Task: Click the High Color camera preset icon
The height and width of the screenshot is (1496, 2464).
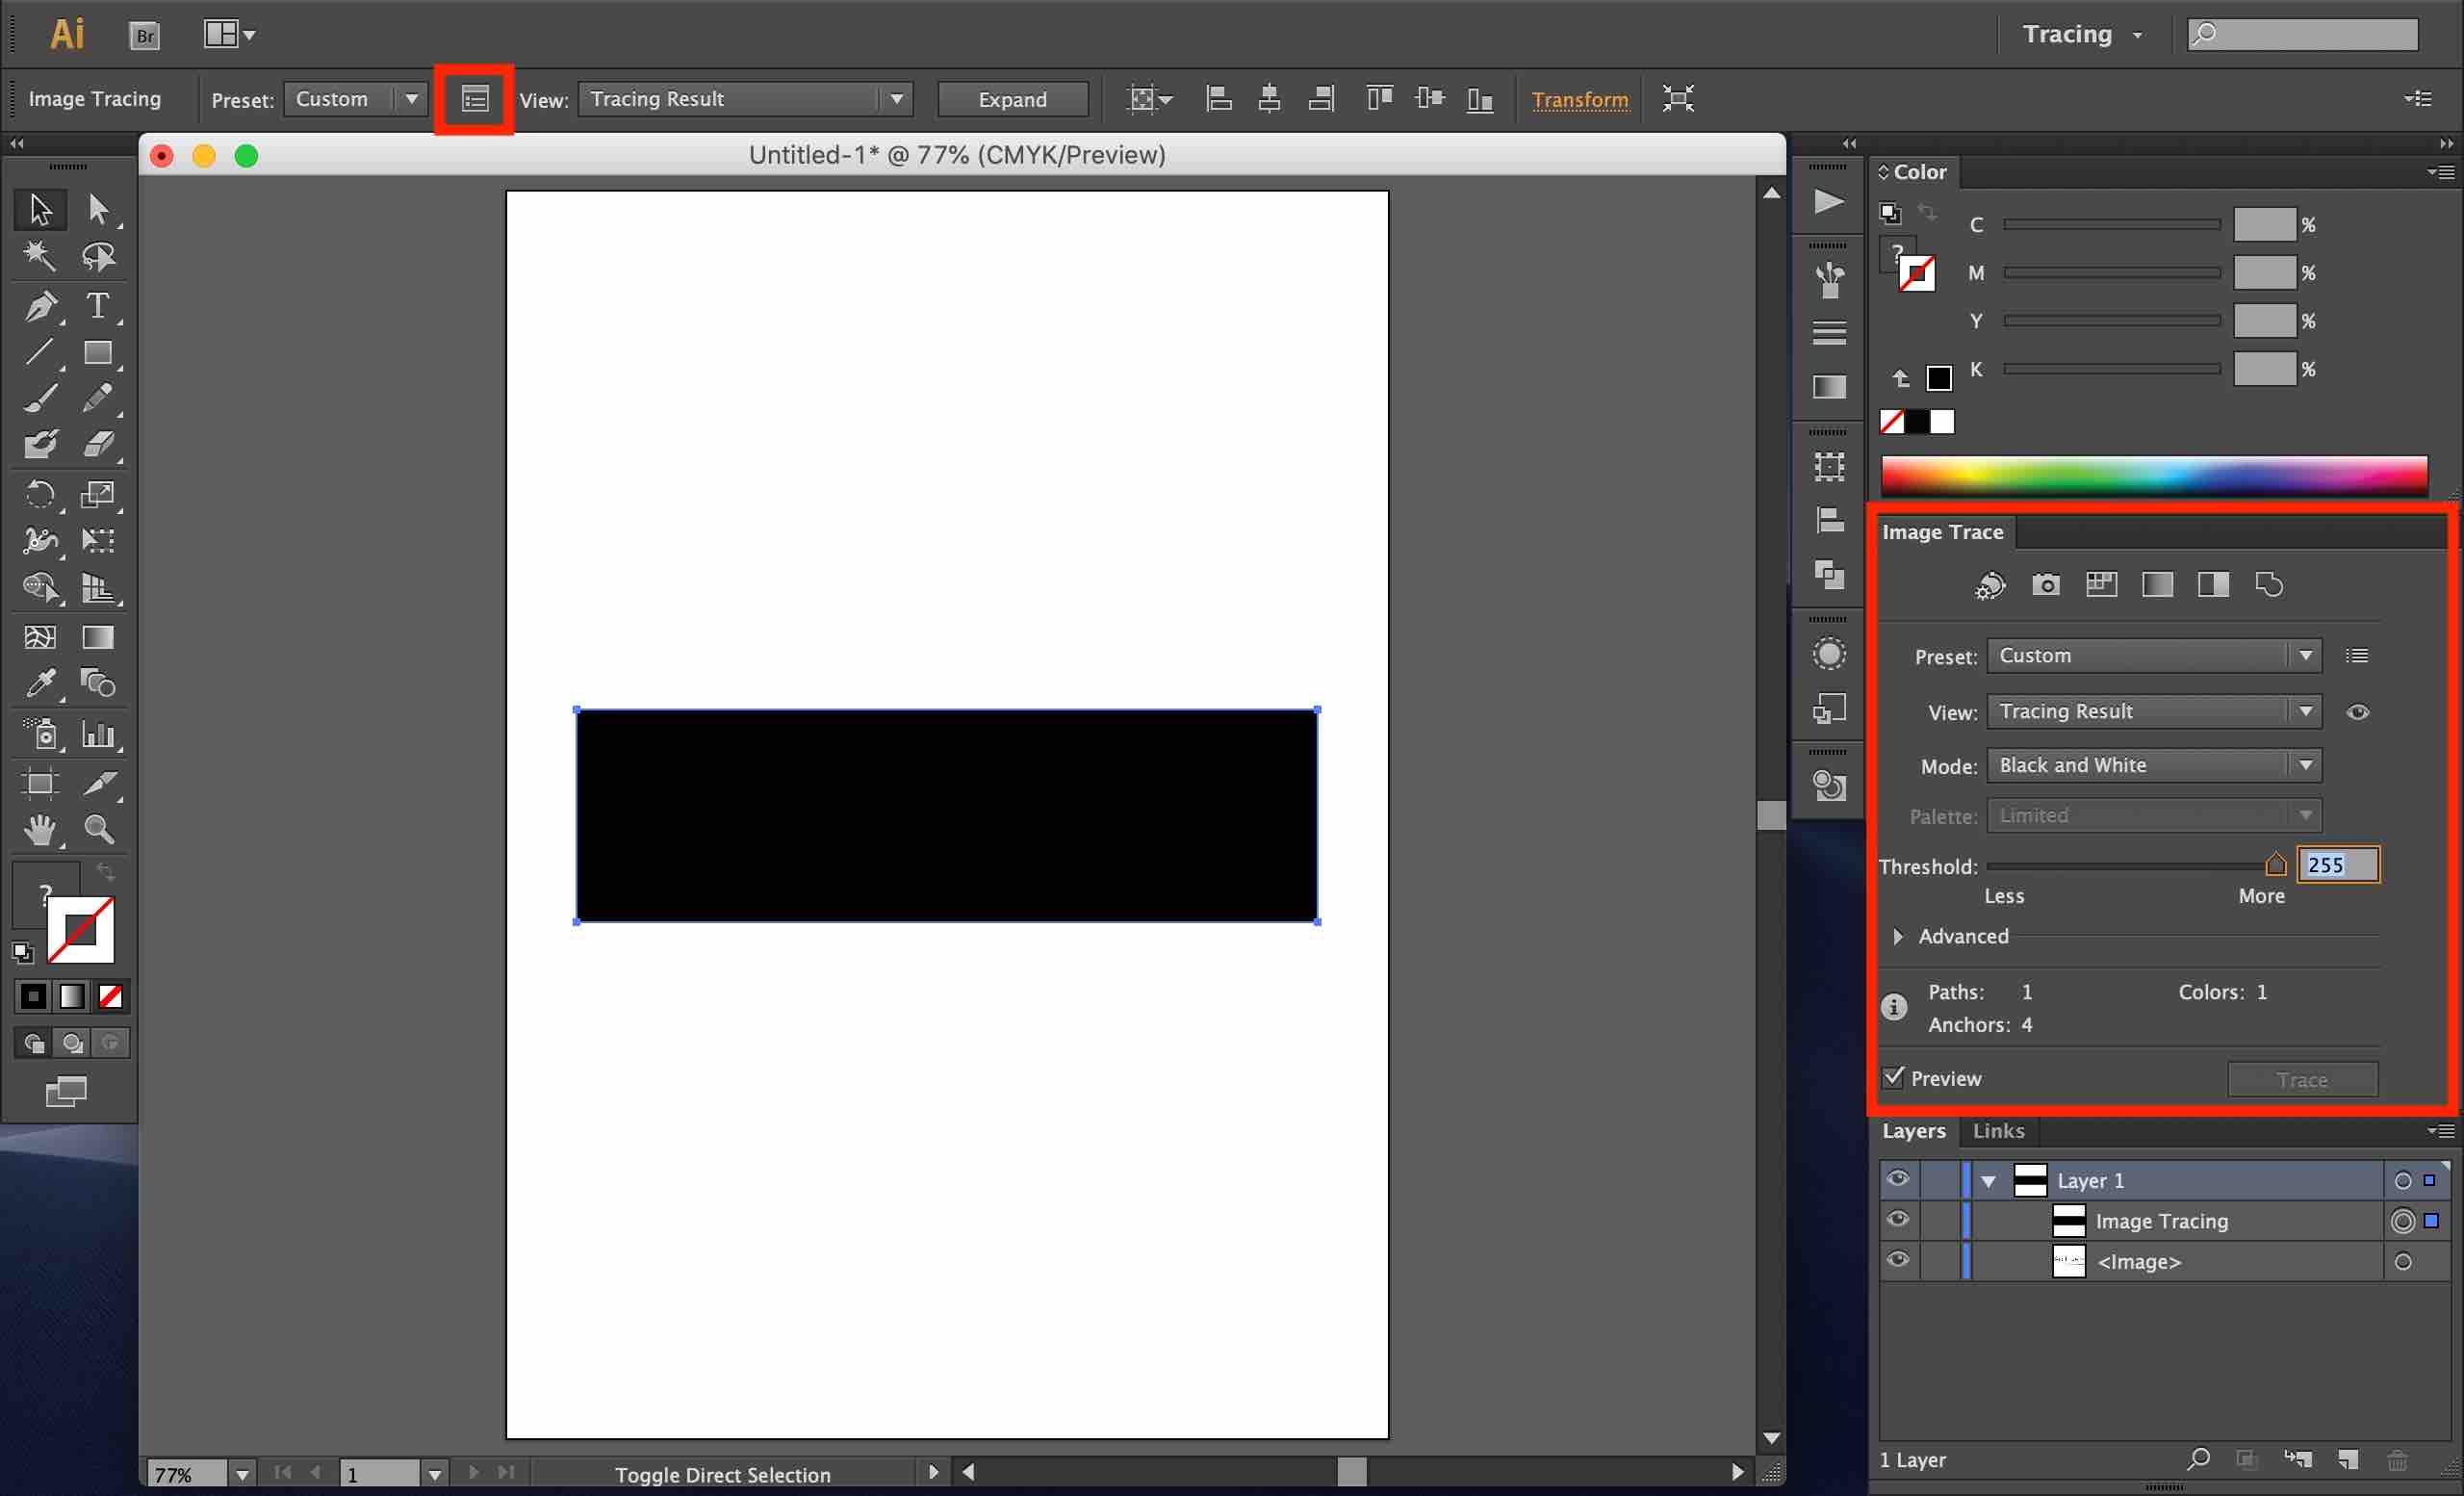Action: [x=2046, y=585]
